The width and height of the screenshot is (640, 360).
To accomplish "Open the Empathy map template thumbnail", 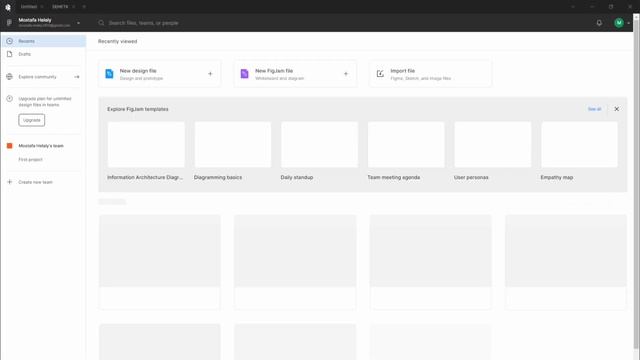I will 579,144.
